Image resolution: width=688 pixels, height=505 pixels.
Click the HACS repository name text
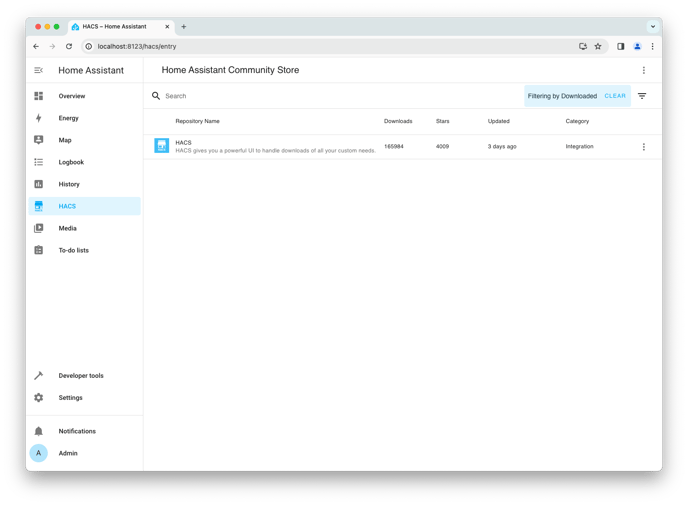pyautogui.click(x=183, y=143)
